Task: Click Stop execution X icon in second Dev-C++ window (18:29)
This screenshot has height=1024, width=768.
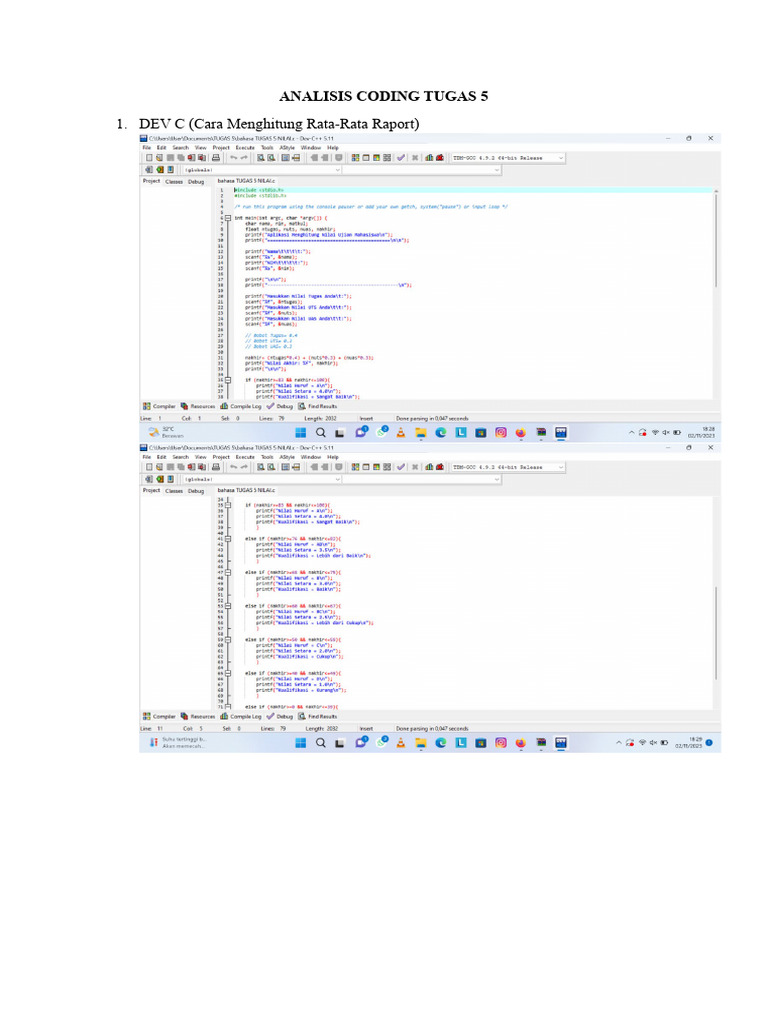Action: [x=415, y=467]
